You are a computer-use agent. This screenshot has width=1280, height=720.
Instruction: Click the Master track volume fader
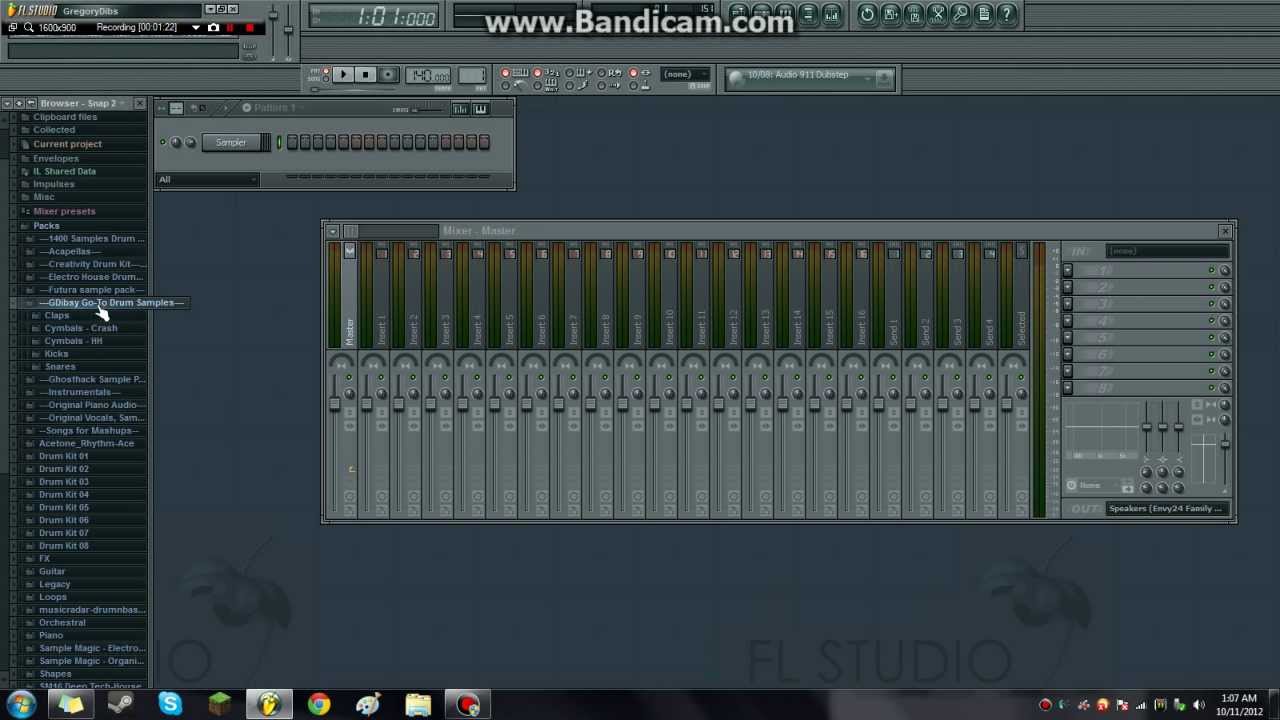334,404
